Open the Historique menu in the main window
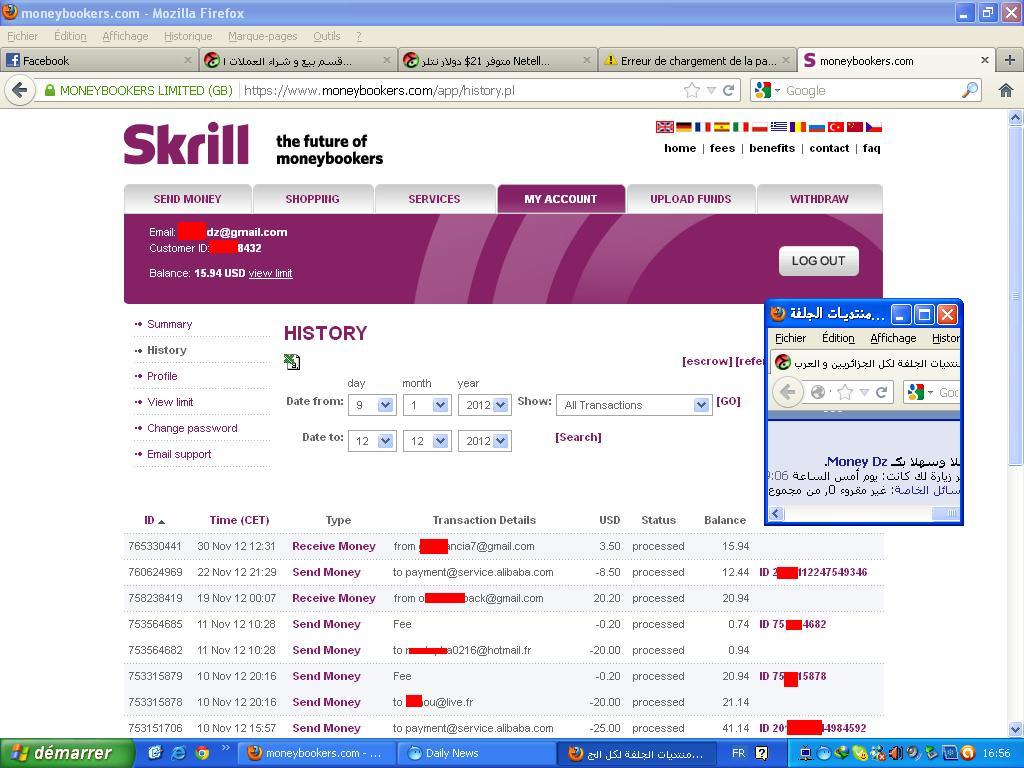Viewport: 1024px width, 768px height. click(188, 37)
